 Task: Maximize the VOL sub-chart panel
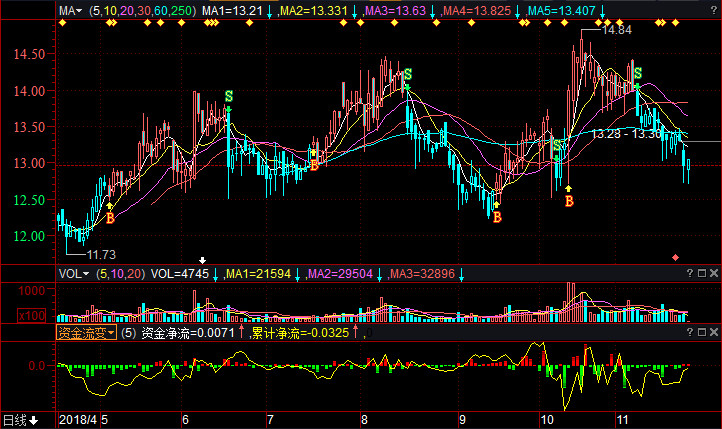[x=702, y=273]
